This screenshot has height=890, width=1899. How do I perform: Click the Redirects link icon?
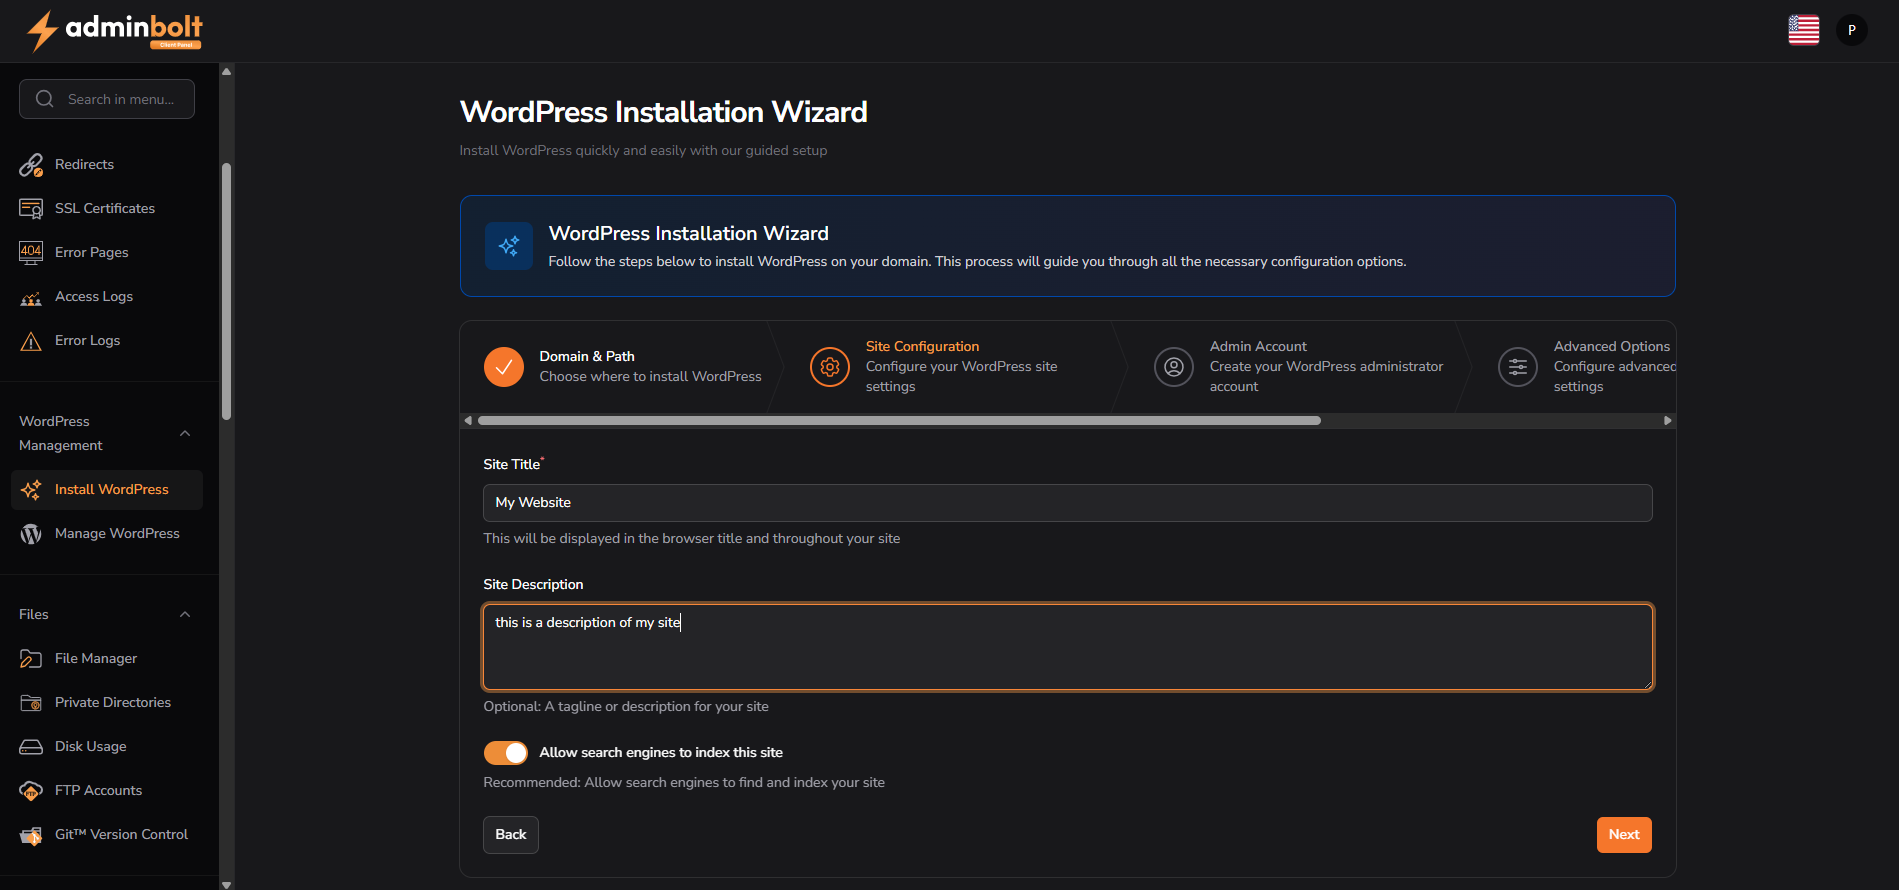pos(31,164)
